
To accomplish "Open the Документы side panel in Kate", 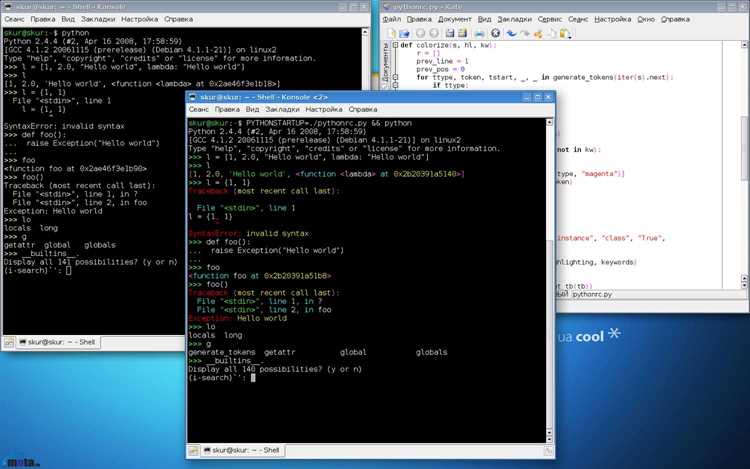I will 386,62.
